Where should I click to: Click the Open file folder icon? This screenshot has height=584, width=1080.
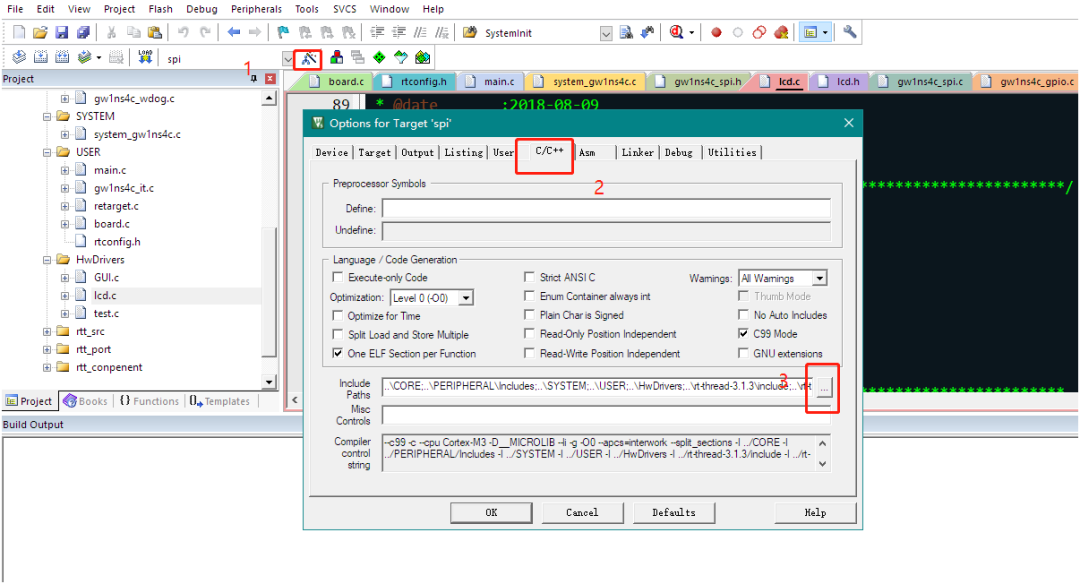(40, 32)
